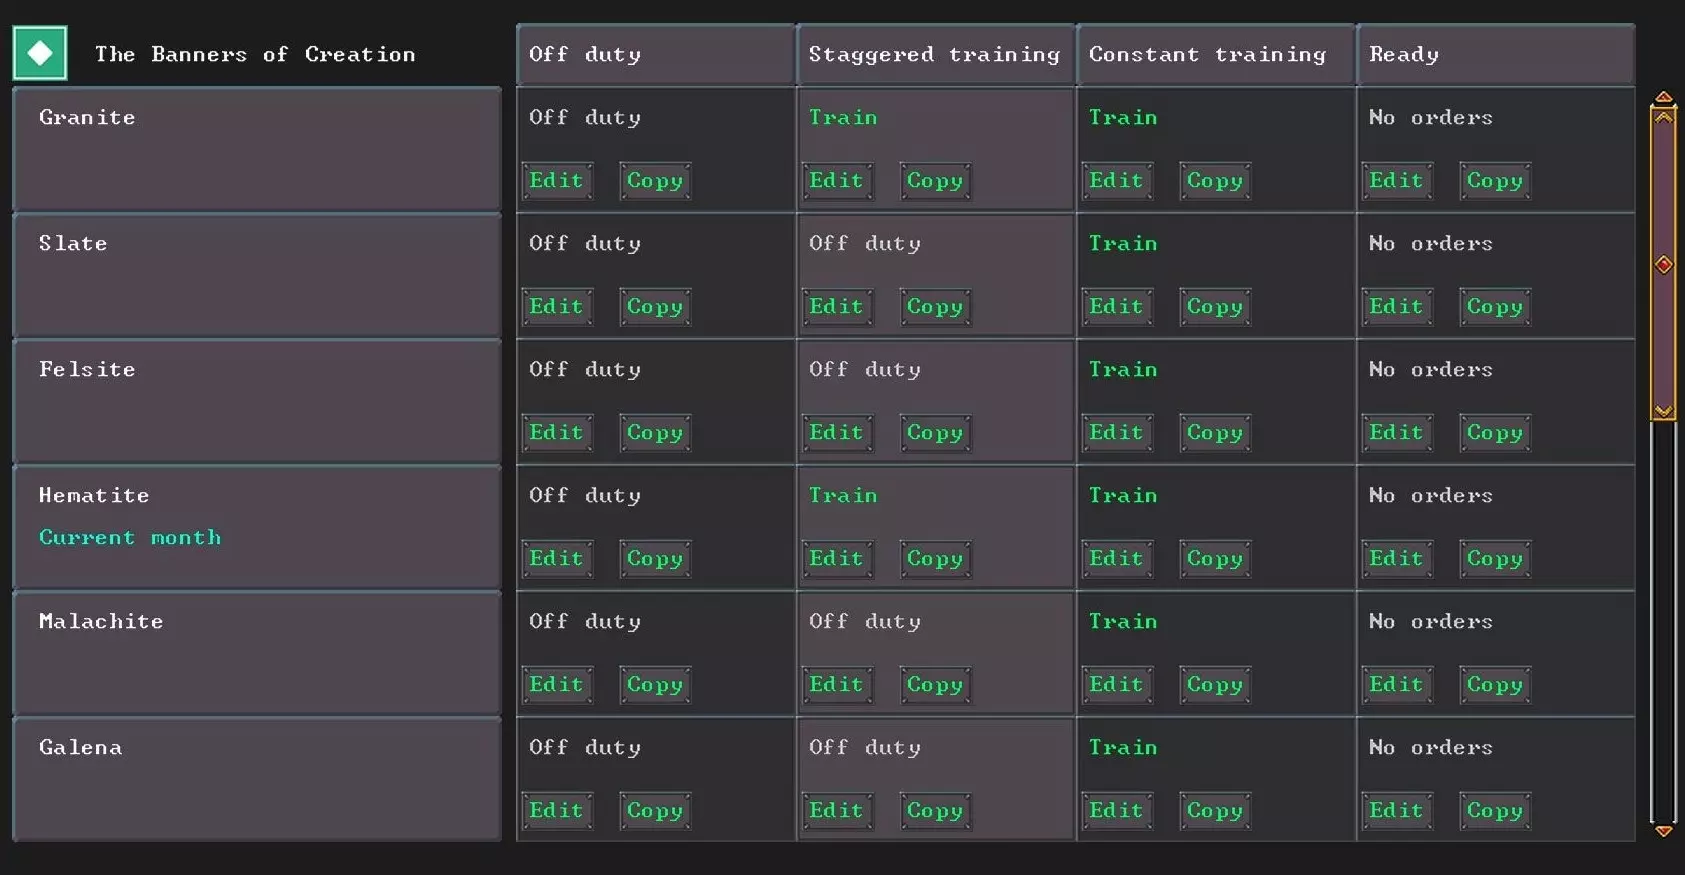Copy Hematite's Off duty orders

654,559
